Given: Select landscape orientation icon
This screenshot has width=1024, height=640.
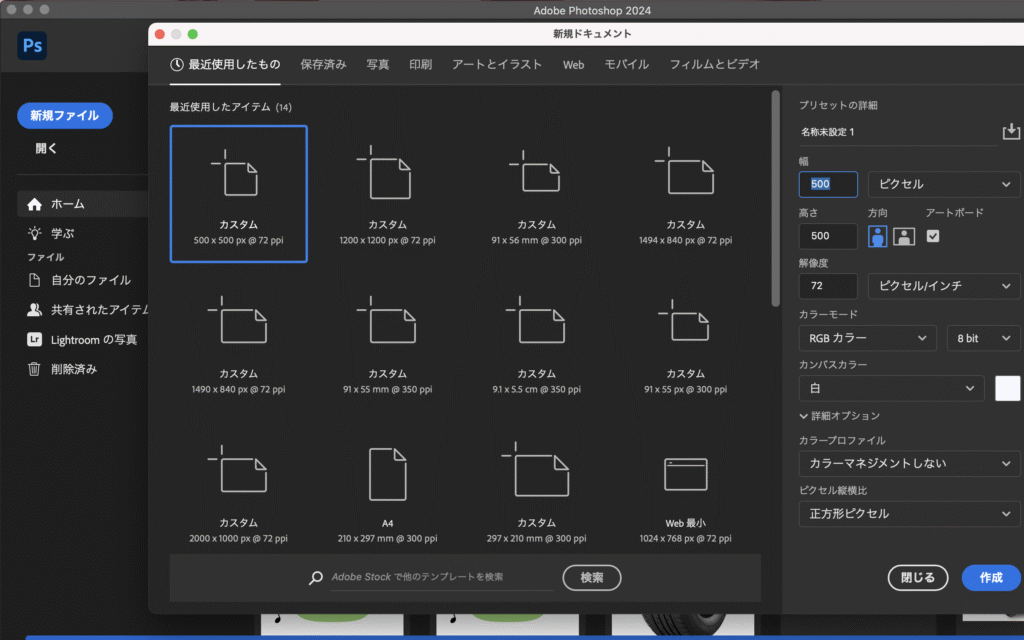Looking at the screenshot, I should 904,236.
